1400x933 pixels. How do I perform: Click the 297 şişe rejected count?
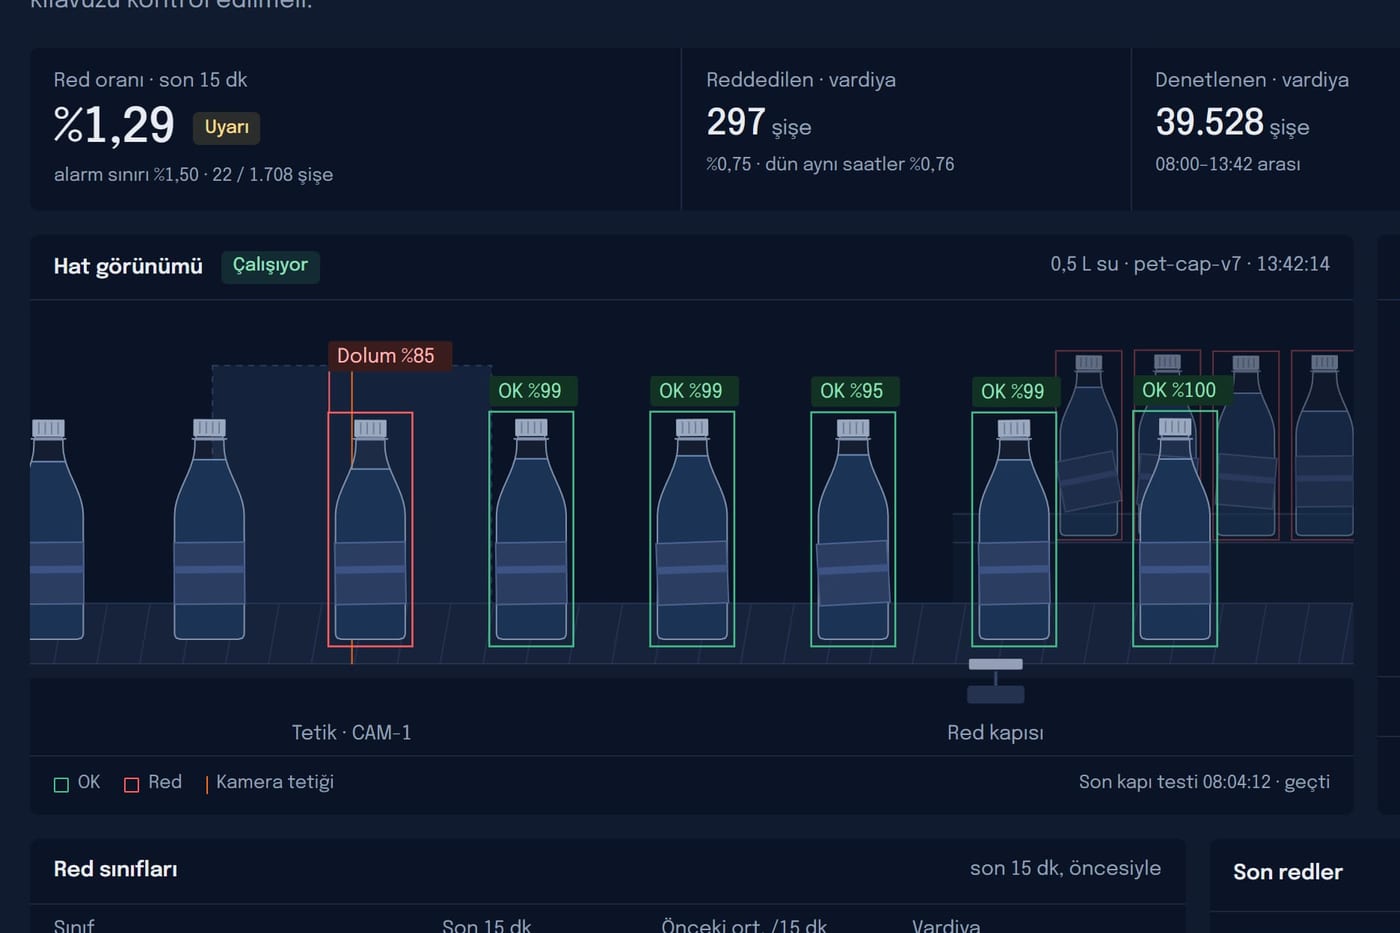pyautogui.click(x=759, y=123)
